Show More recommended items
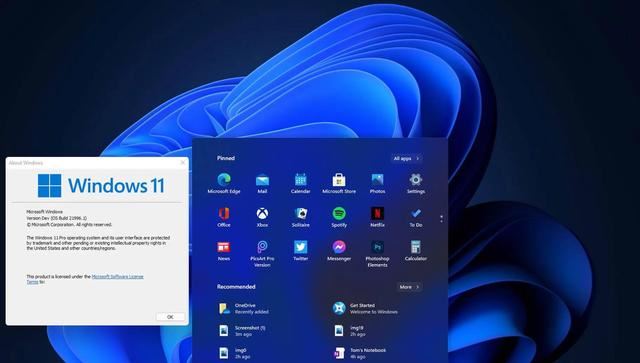Screen dimensions: 640x363 409,287
